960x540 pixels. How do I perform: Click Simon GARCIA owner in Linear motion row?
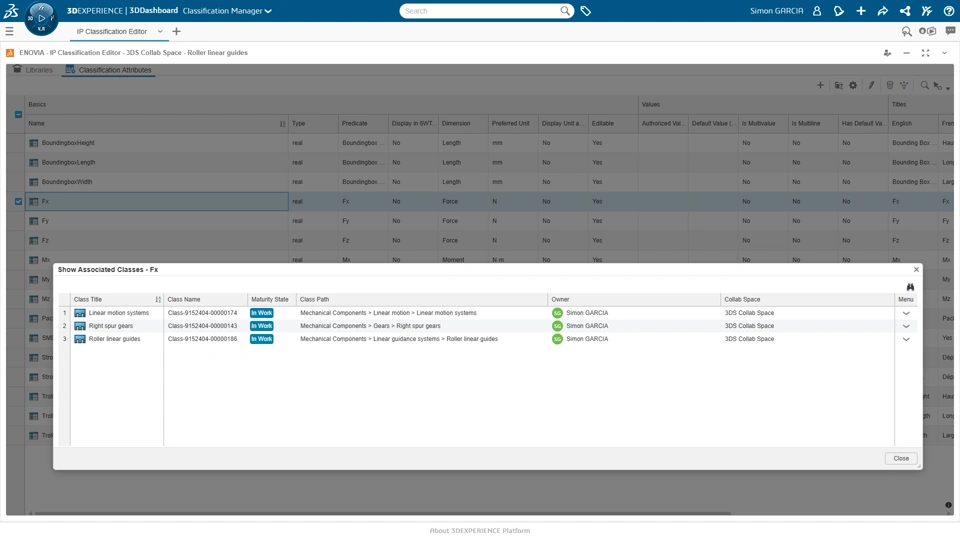(x=587, y=313)
